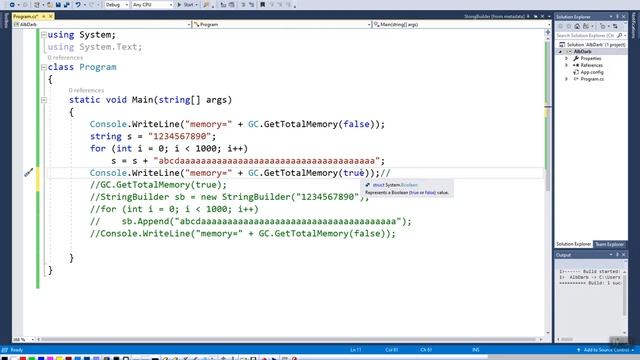
Task: Click the Undo arrow icon
Action: pos(78,5)
